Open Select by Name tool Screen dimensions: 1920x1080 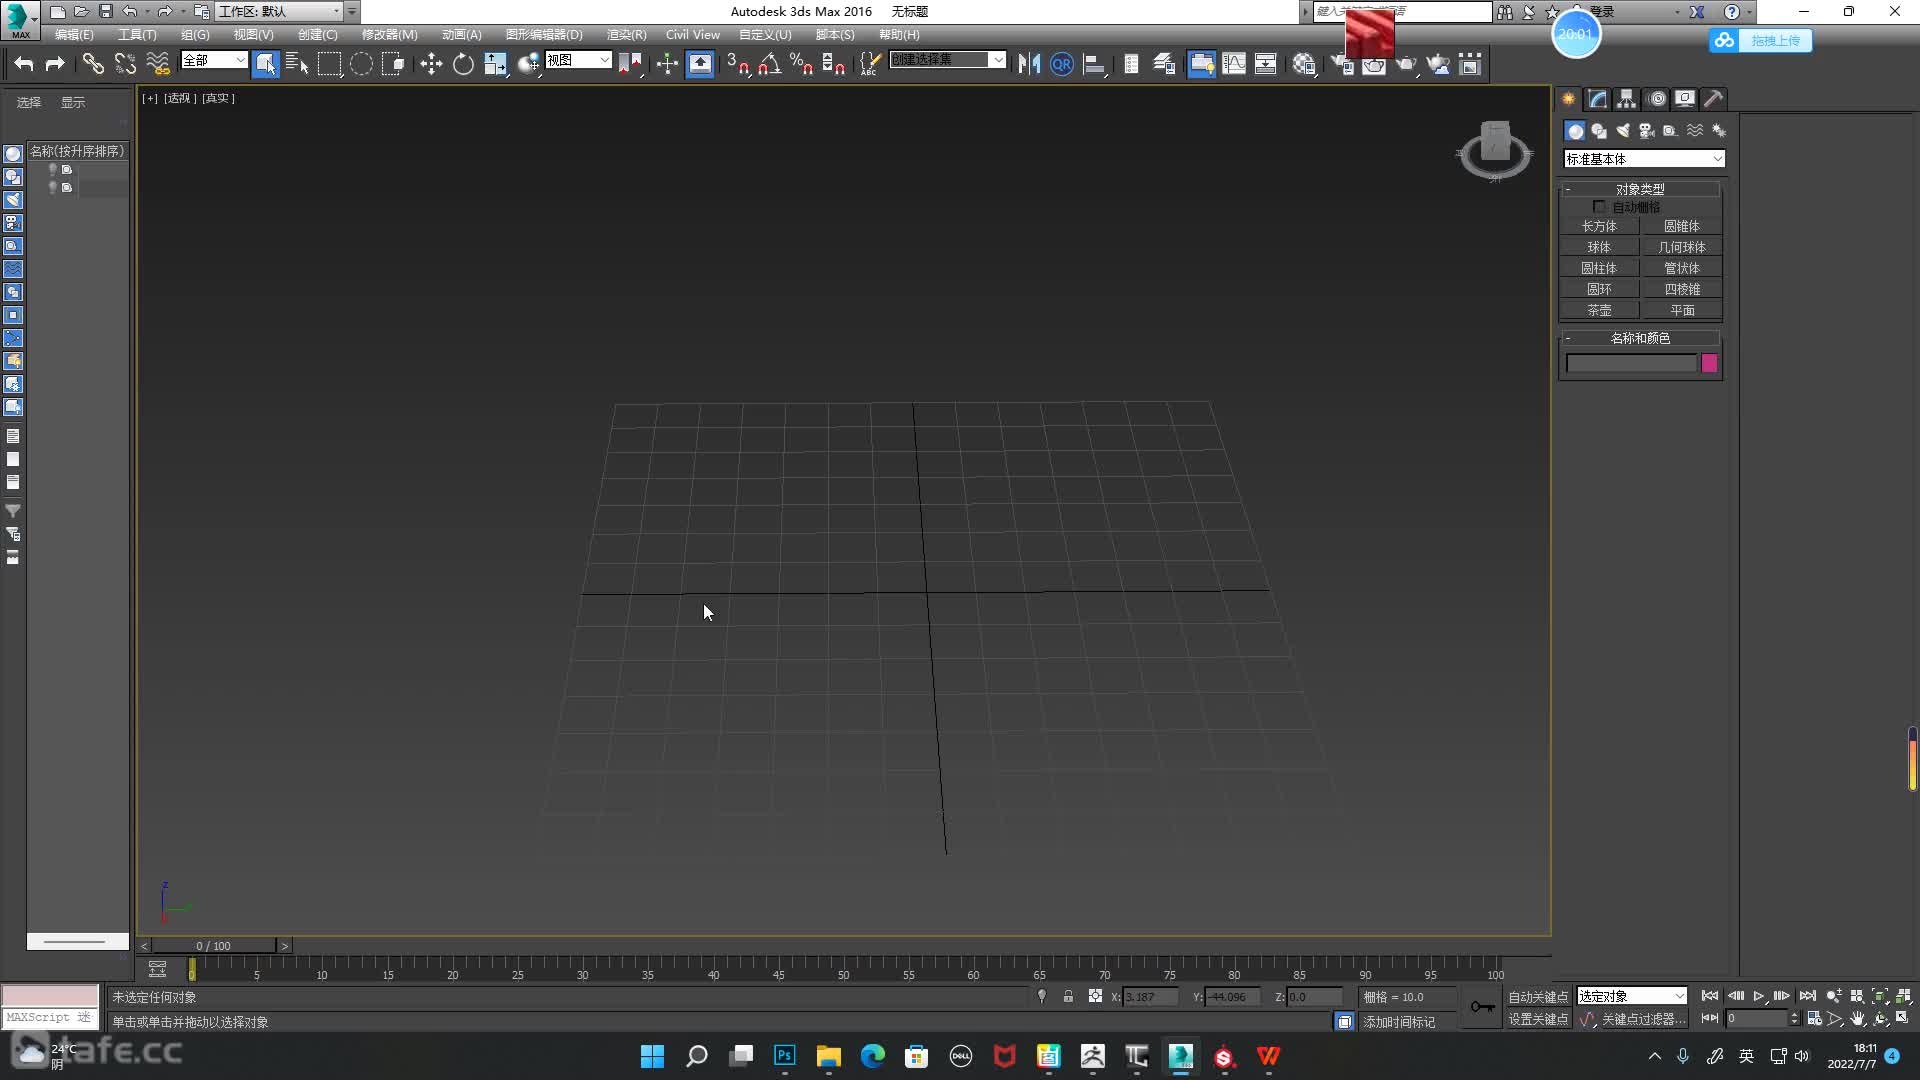[x=297, y=64]
